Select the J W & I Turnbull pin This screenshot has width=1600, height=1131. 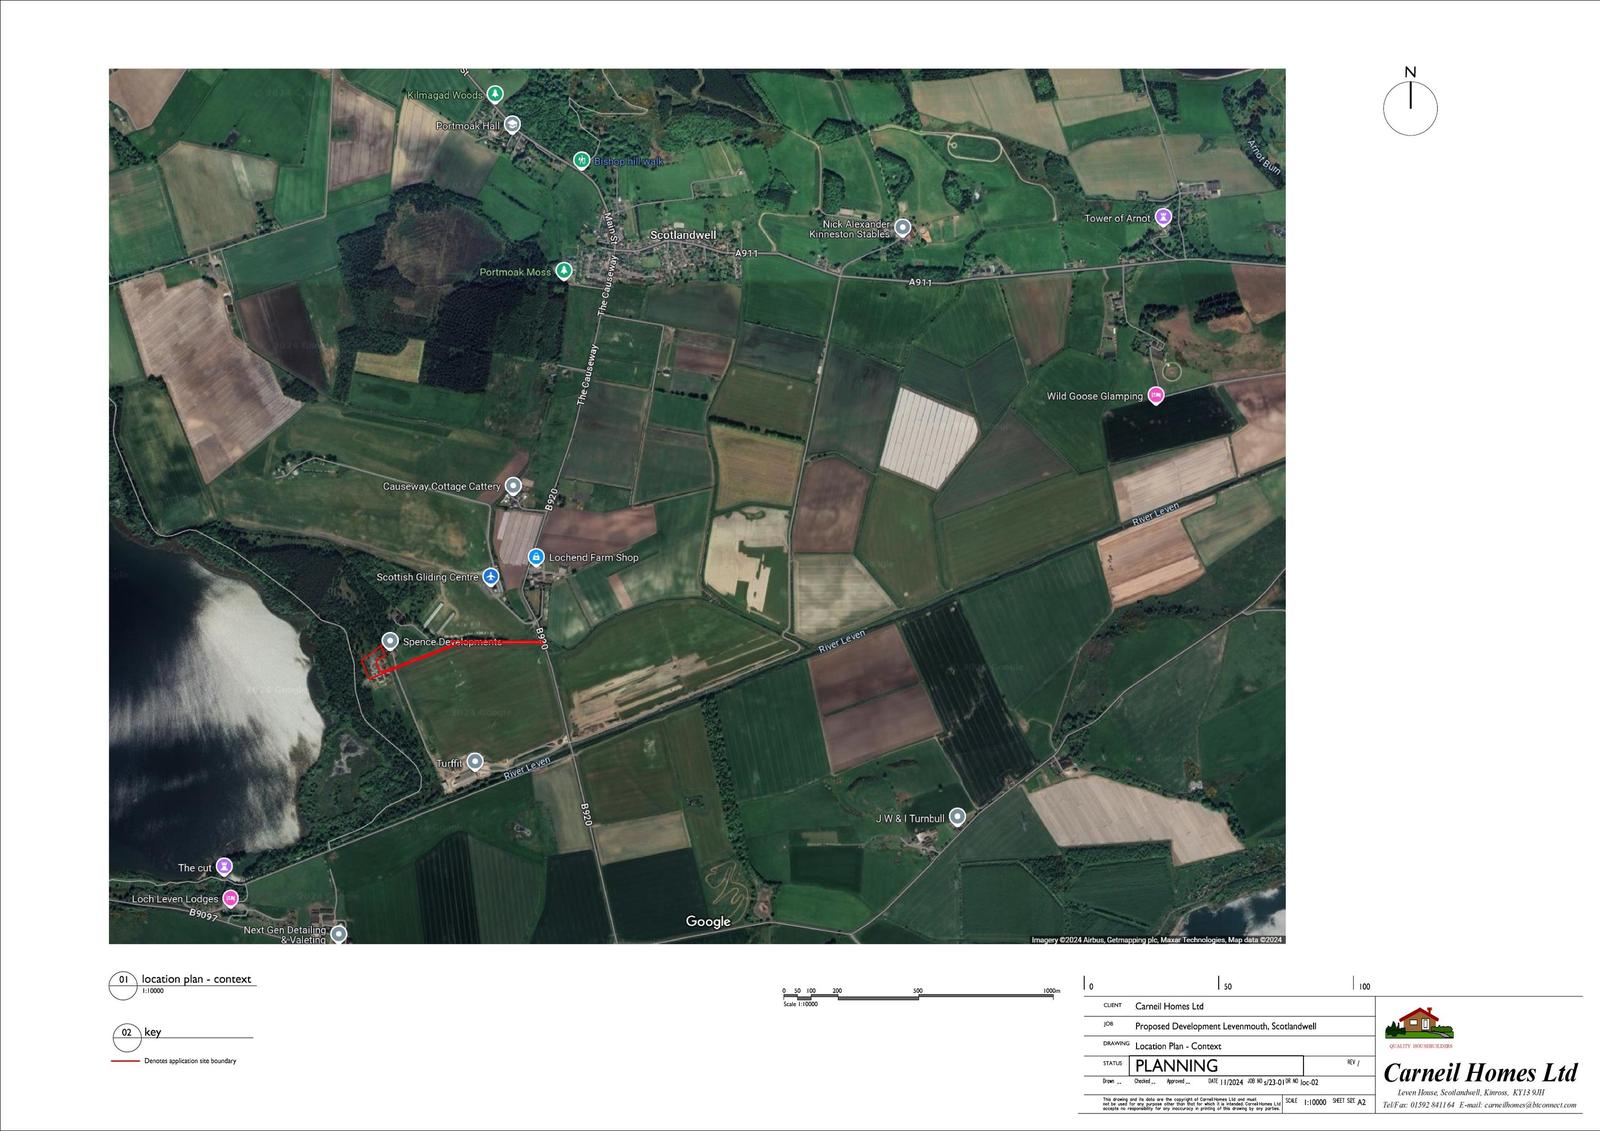[958, 817]
